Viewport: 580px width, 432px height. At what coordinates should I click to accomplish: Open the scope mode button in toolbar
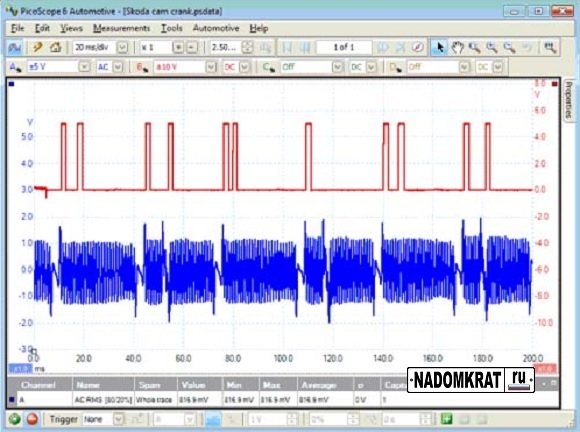(x=15, y=47)
